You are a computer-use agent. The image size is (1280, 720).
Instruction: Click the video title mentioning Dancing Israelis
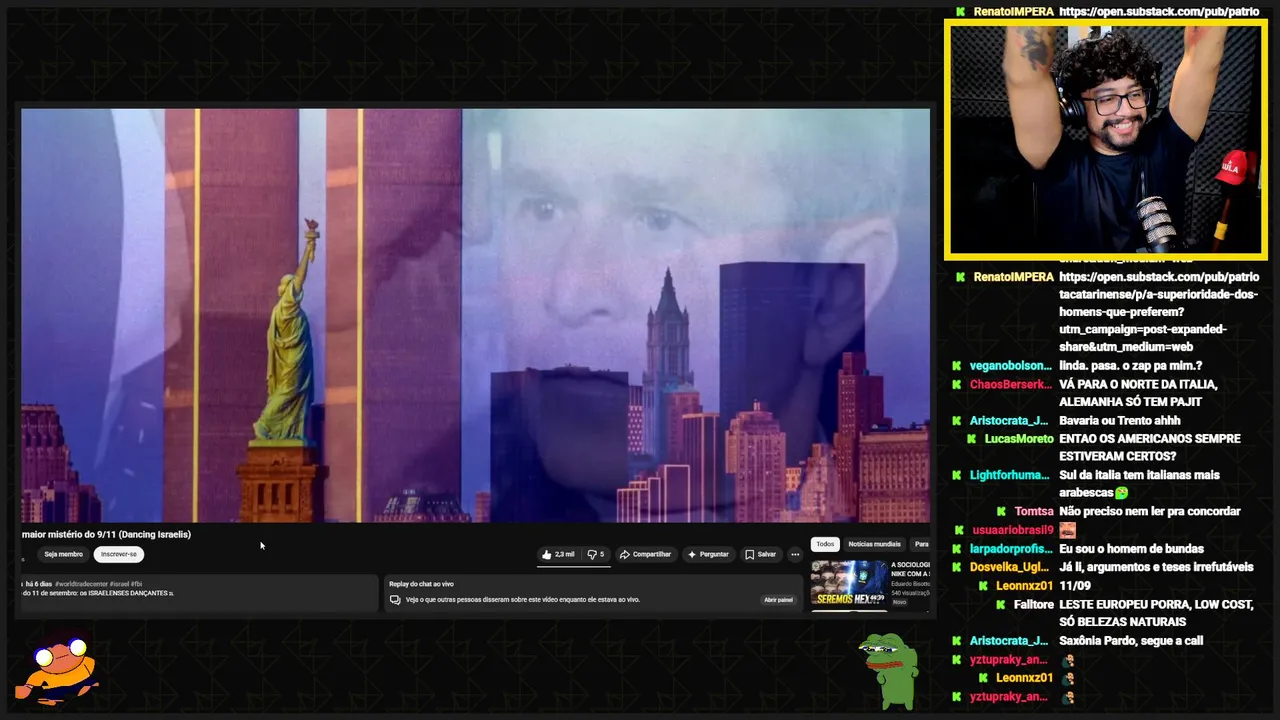(106, 534)
